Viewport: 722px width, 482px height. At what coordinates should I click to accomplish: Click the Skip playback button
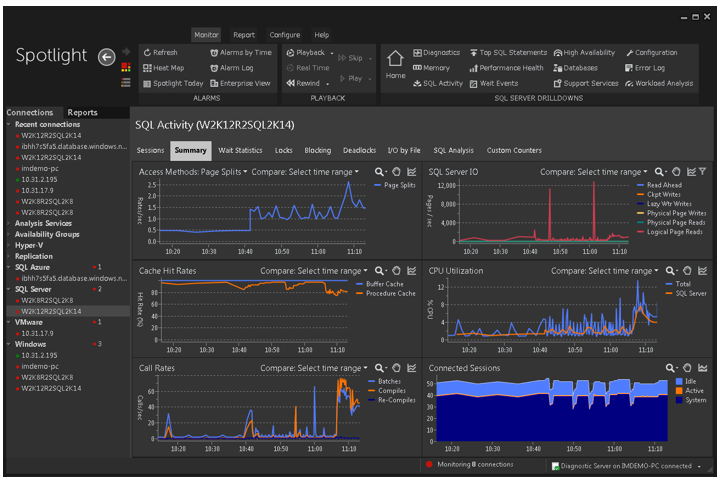tap(351, 58)
